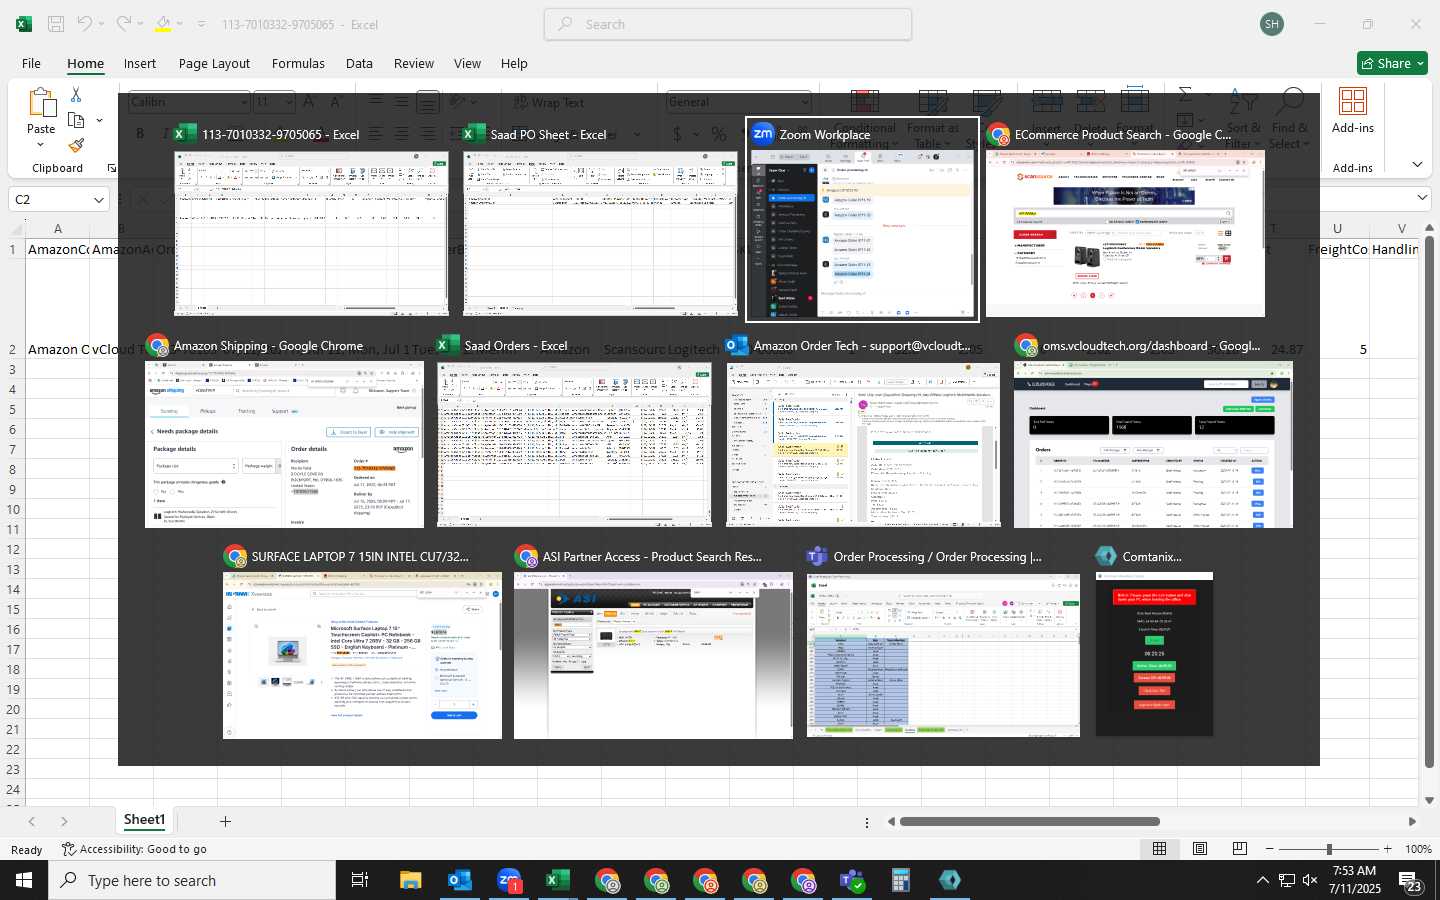Click the Name Box showing C2
Screen dimensions: 1440x900
[50, 199]
